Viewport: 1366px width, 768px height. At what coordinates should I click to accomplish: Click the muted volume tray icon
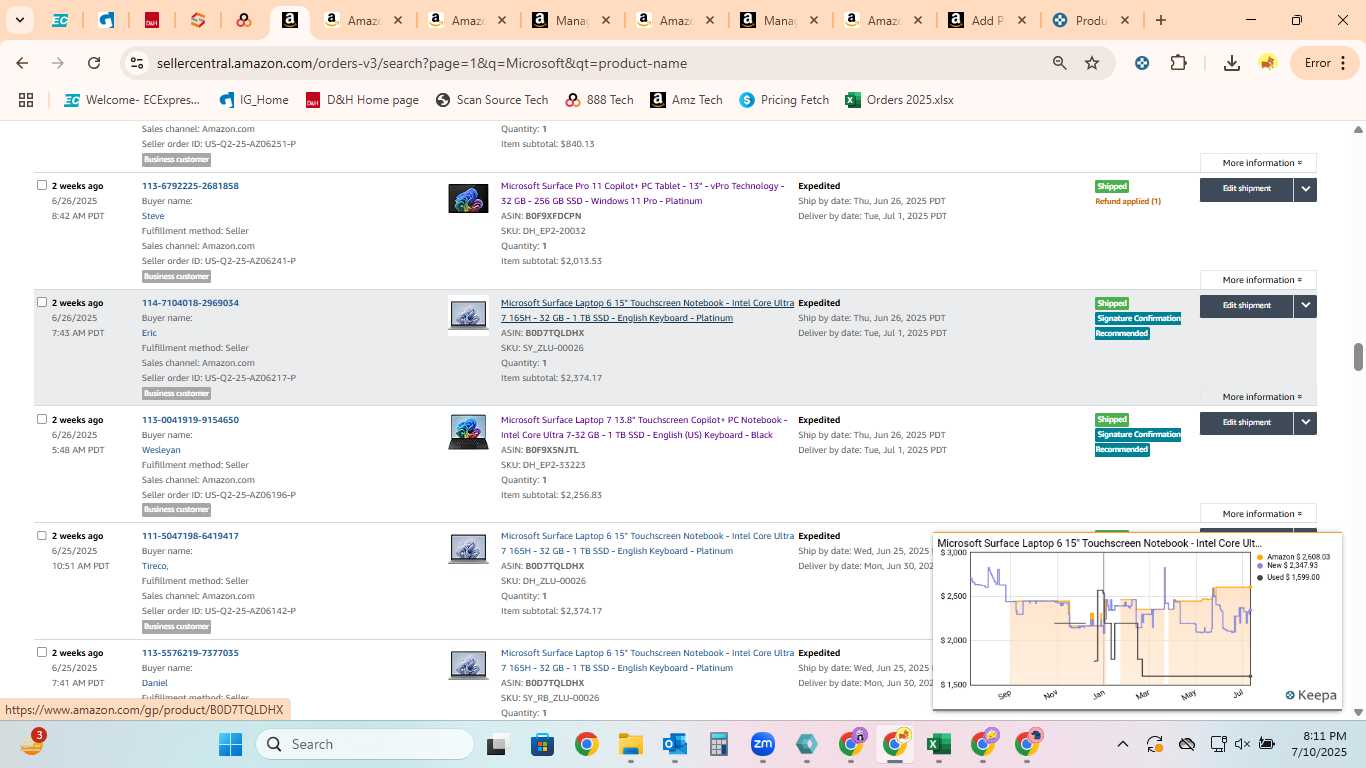pos(1242,744)
